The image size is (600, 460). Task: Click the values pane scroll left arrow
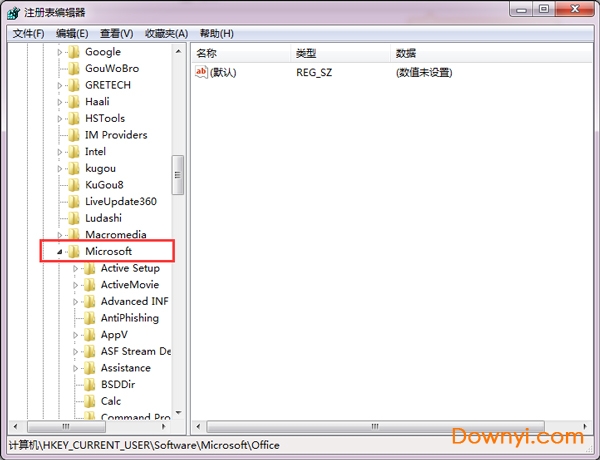click(x=198, y=426)
